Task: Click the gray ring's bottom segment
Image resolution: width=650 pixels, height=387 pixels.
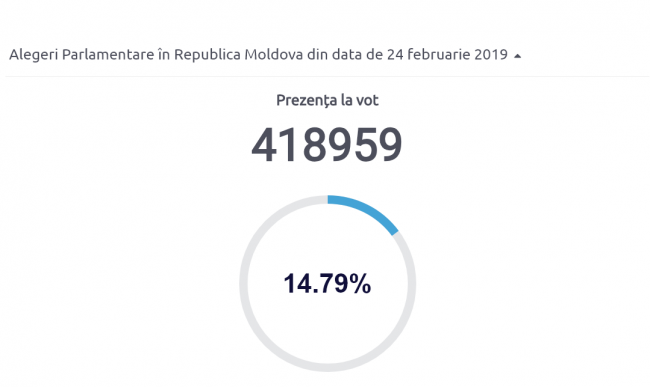Action: (327, 368)
